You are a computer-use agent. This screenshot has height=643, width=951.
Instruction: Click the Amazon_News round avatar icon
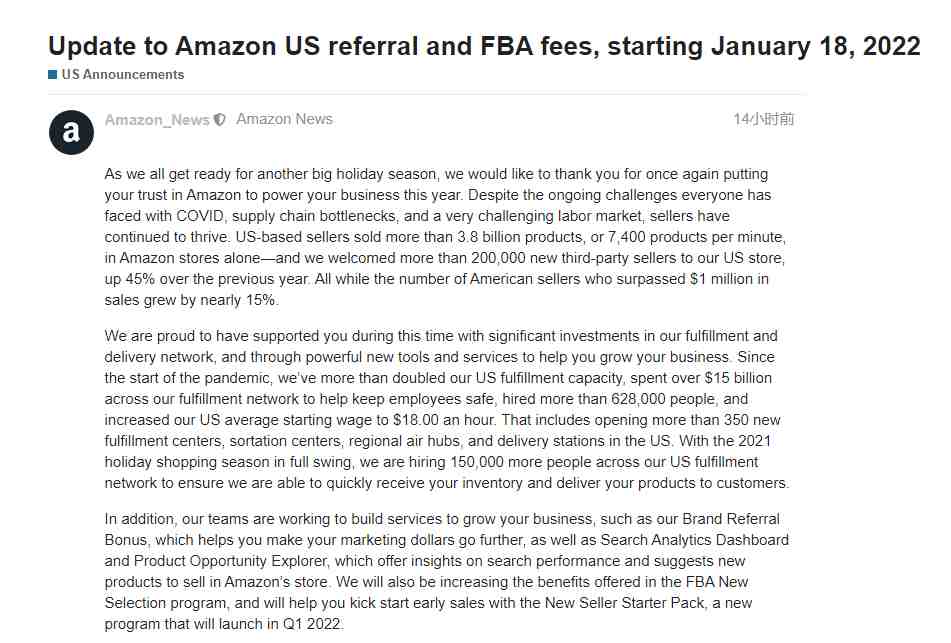[x=71, y=132]
